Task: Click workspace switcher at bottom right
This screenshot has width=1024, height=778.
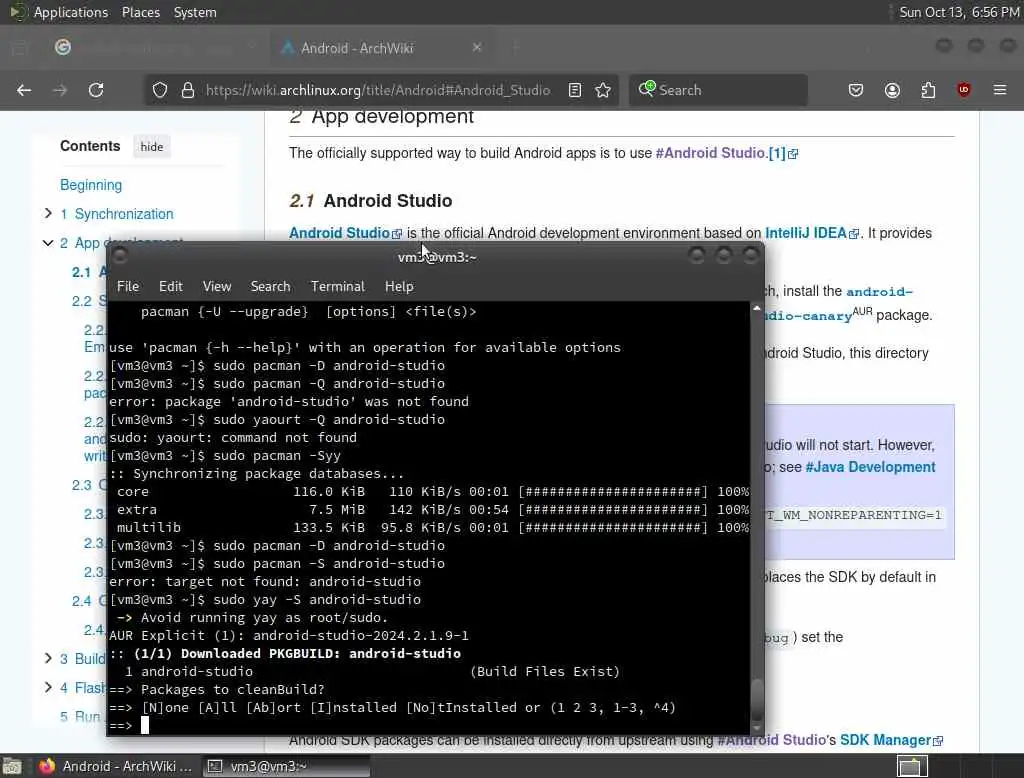Action: (x=912, y=766)
